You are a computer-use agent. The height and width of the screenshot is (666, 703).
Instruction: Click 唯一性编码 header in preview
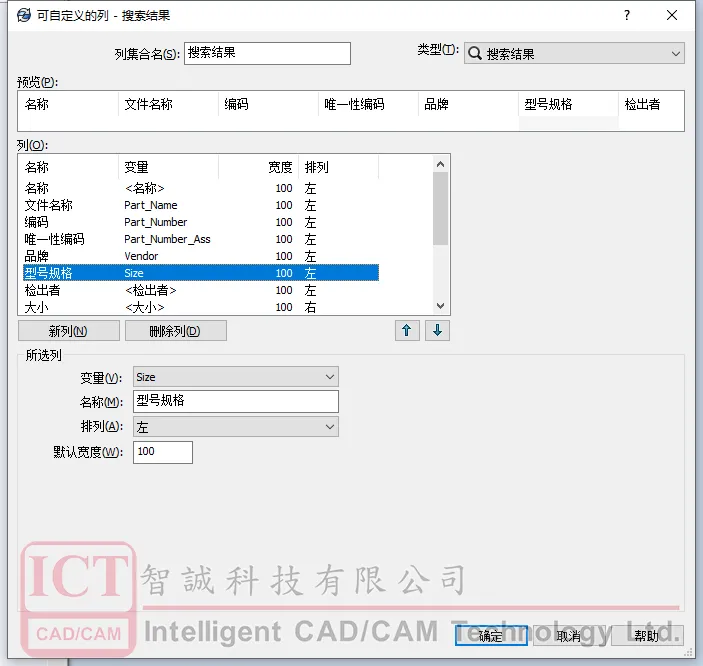(x=369, y=104)
